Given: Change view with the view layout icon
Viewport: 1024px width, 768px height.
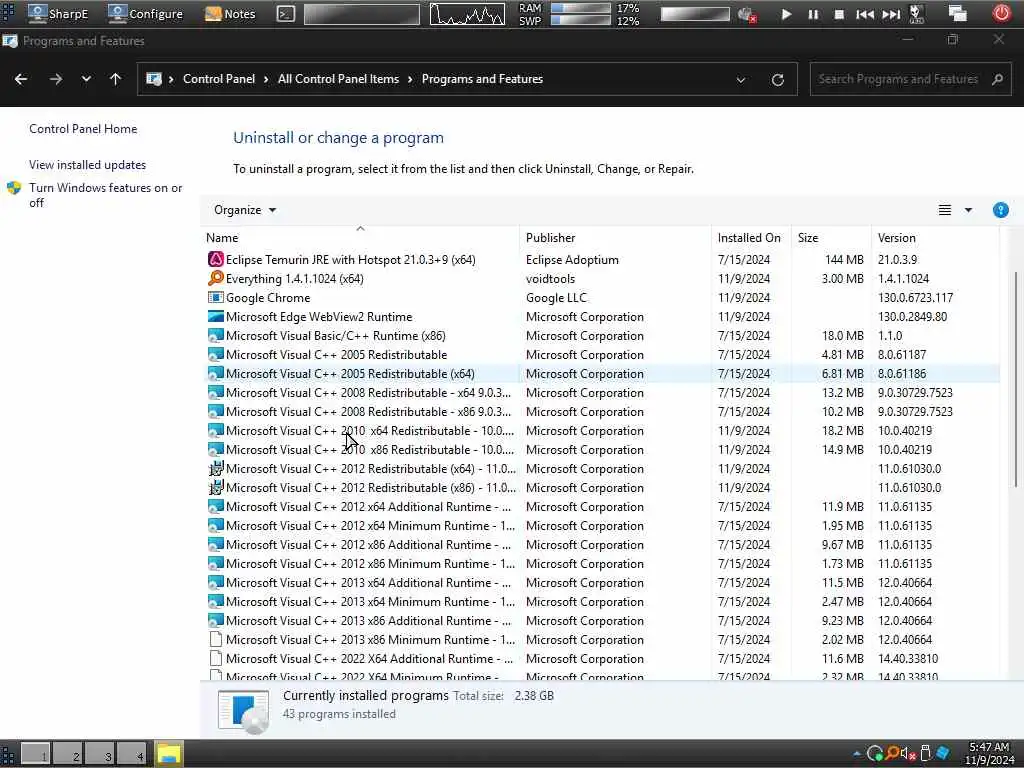Looking at the screenshot, I should 944,210.
